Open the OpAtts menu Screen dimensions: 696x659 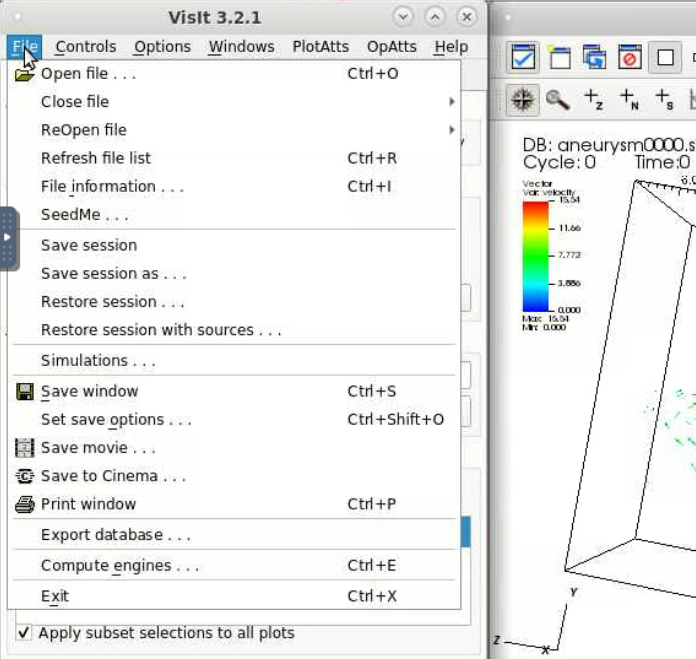tap(392, 47)
